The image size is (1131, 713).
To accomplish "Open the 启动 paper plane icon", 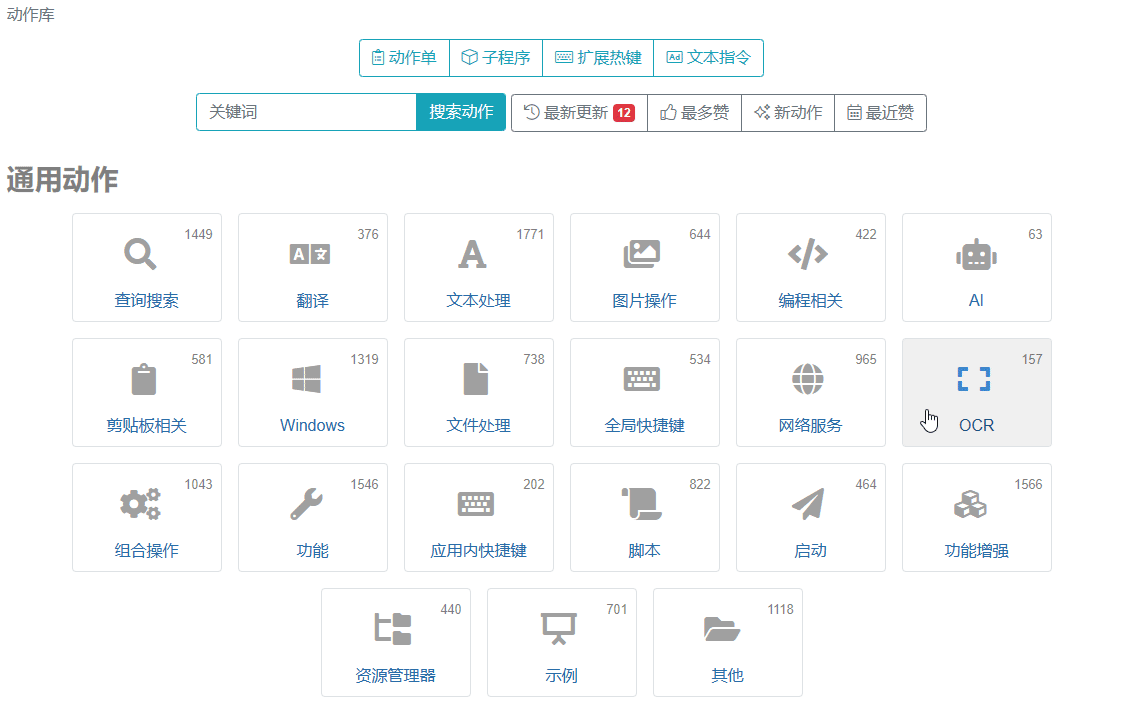I will click(808, 504).
